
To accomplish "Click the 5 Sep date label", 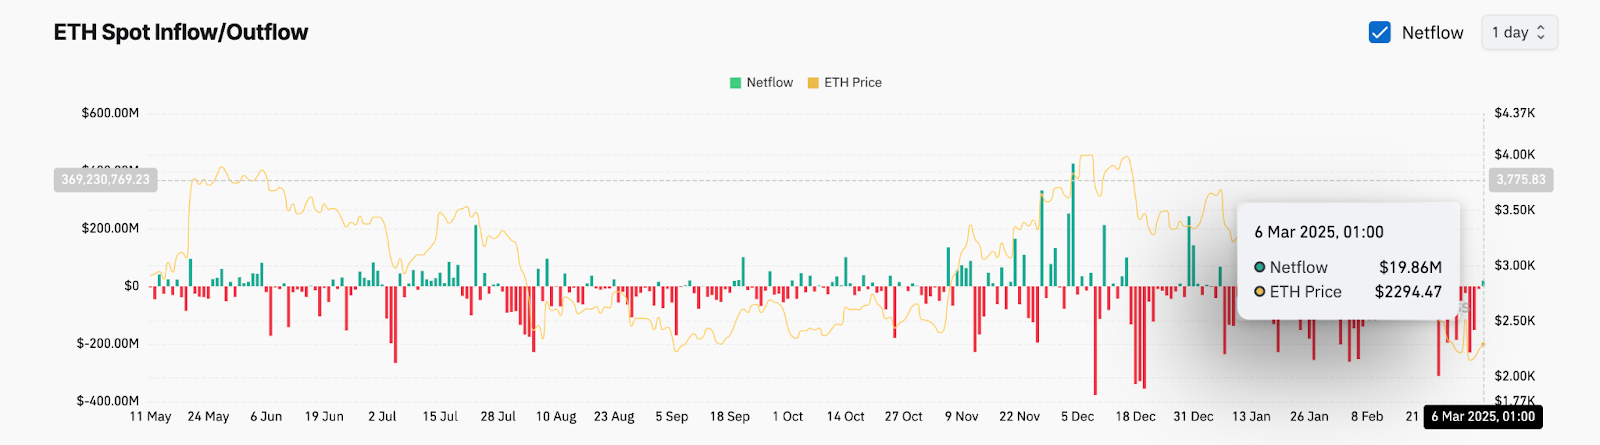I will click(x=672, y=416).
